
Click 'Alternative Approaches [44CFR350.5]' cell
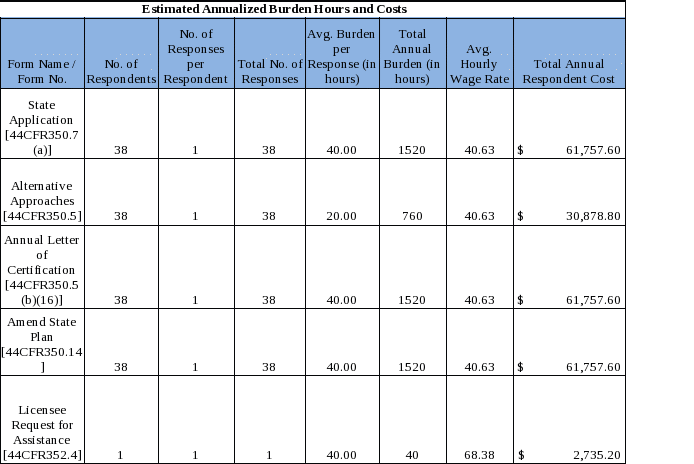coord(42,192)
